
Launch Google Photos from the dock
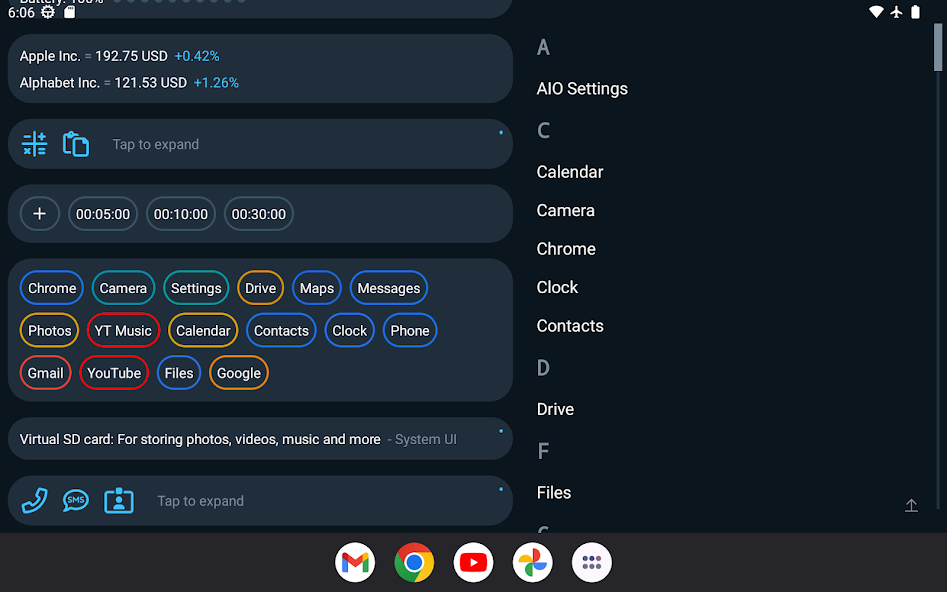[x=533, y=562]
